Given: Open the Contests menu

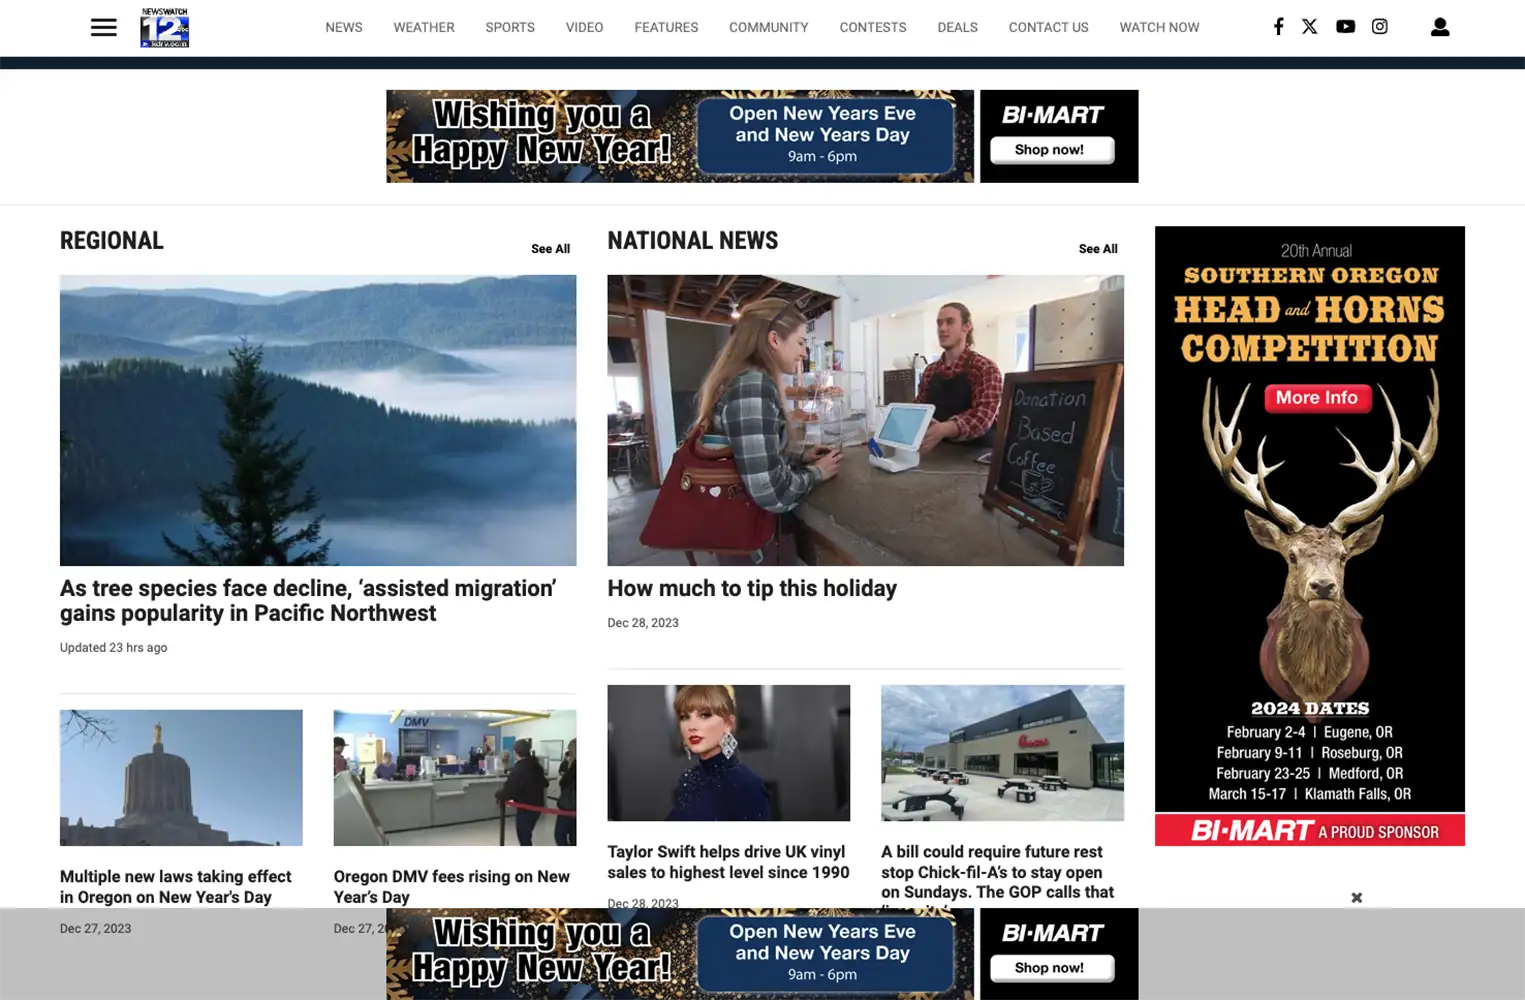Looking at the screenshot, I should [873, 27].
